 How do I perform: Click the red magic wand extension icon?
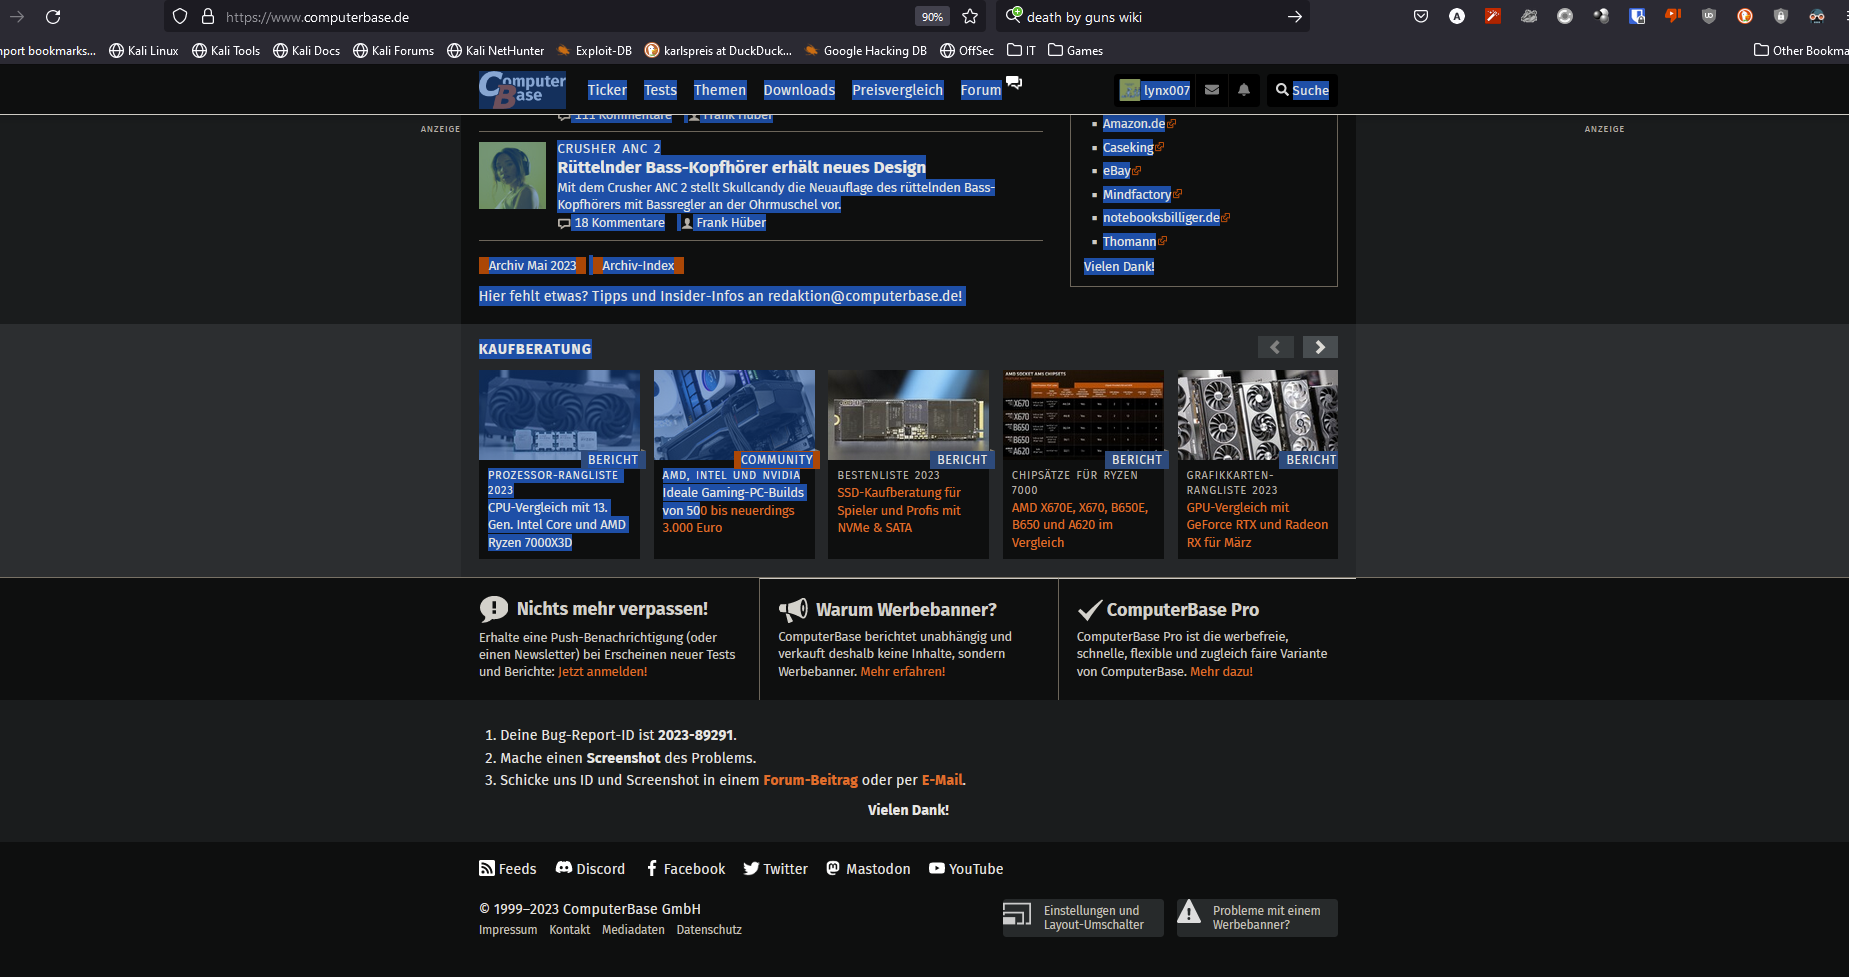pos(1493,16)
